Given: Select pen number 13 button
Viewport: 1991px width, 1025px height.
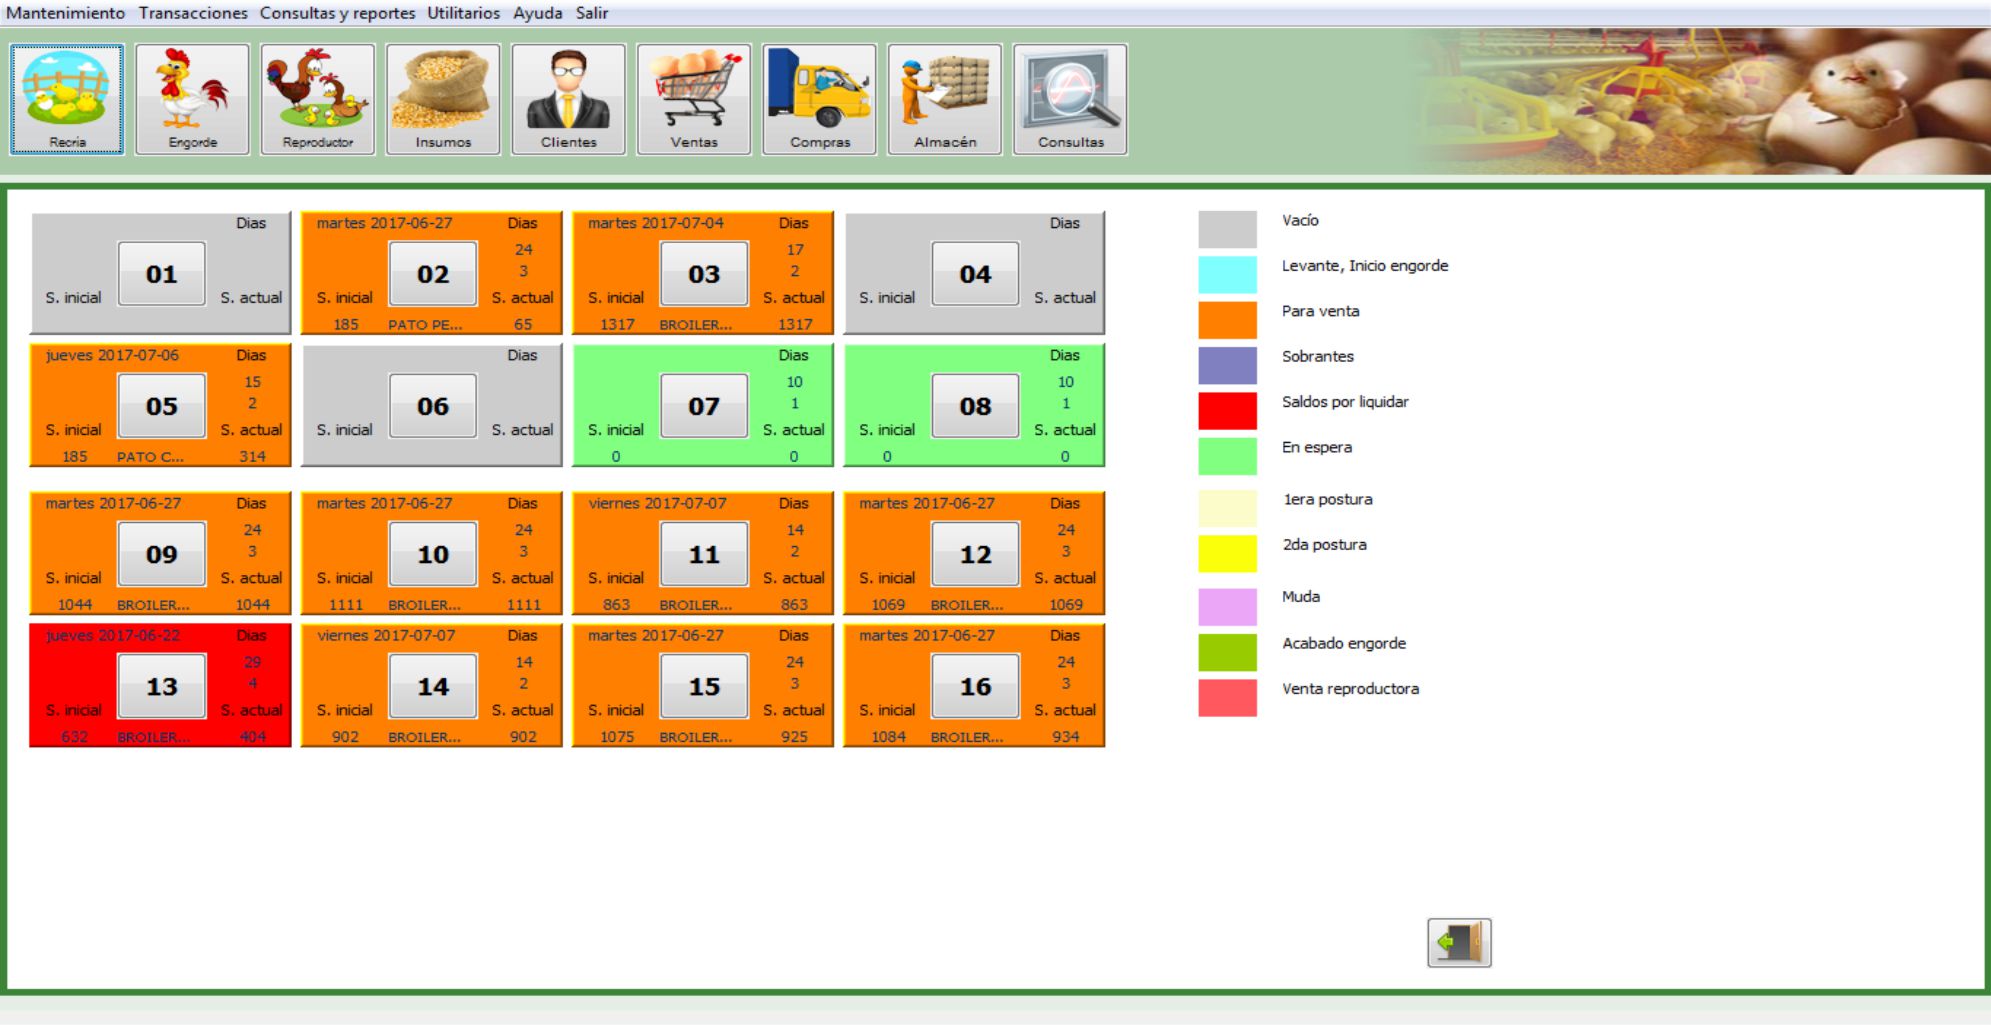Looking at the screenshot, I should point(161,687).
